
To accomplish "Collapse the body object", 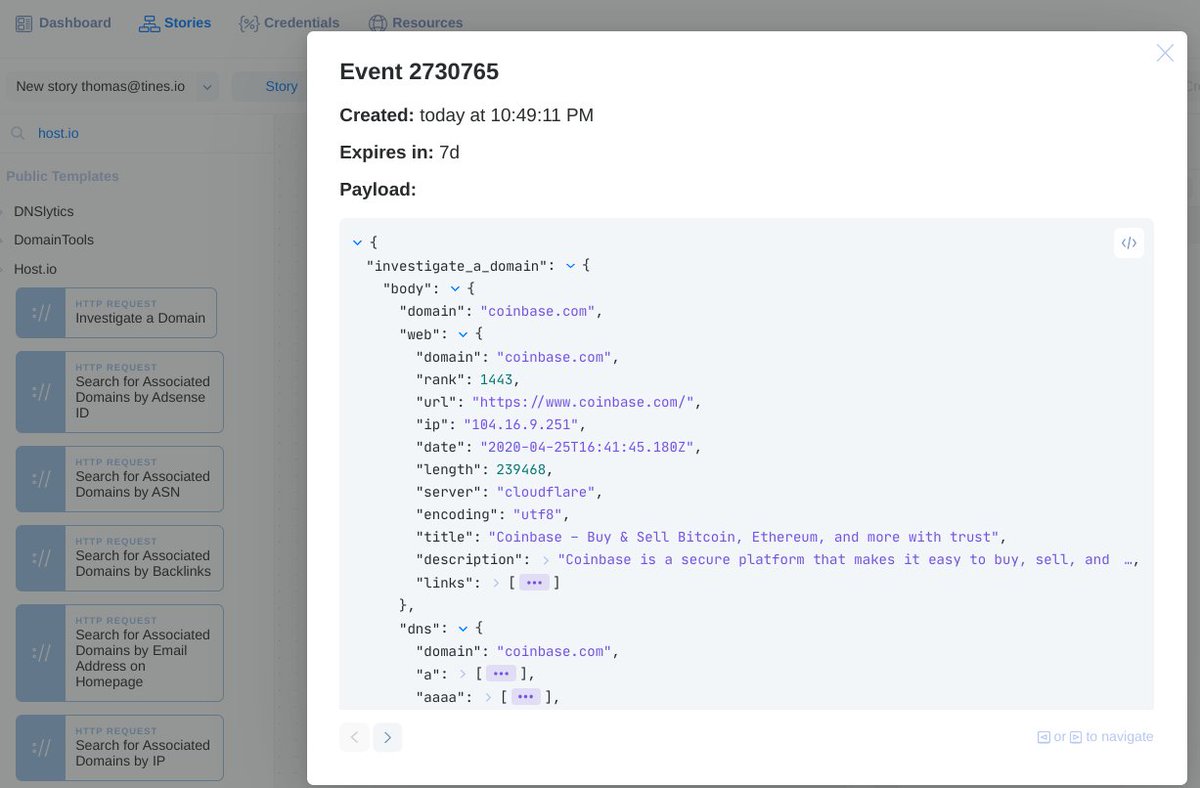I will click(x=455, y=289).
